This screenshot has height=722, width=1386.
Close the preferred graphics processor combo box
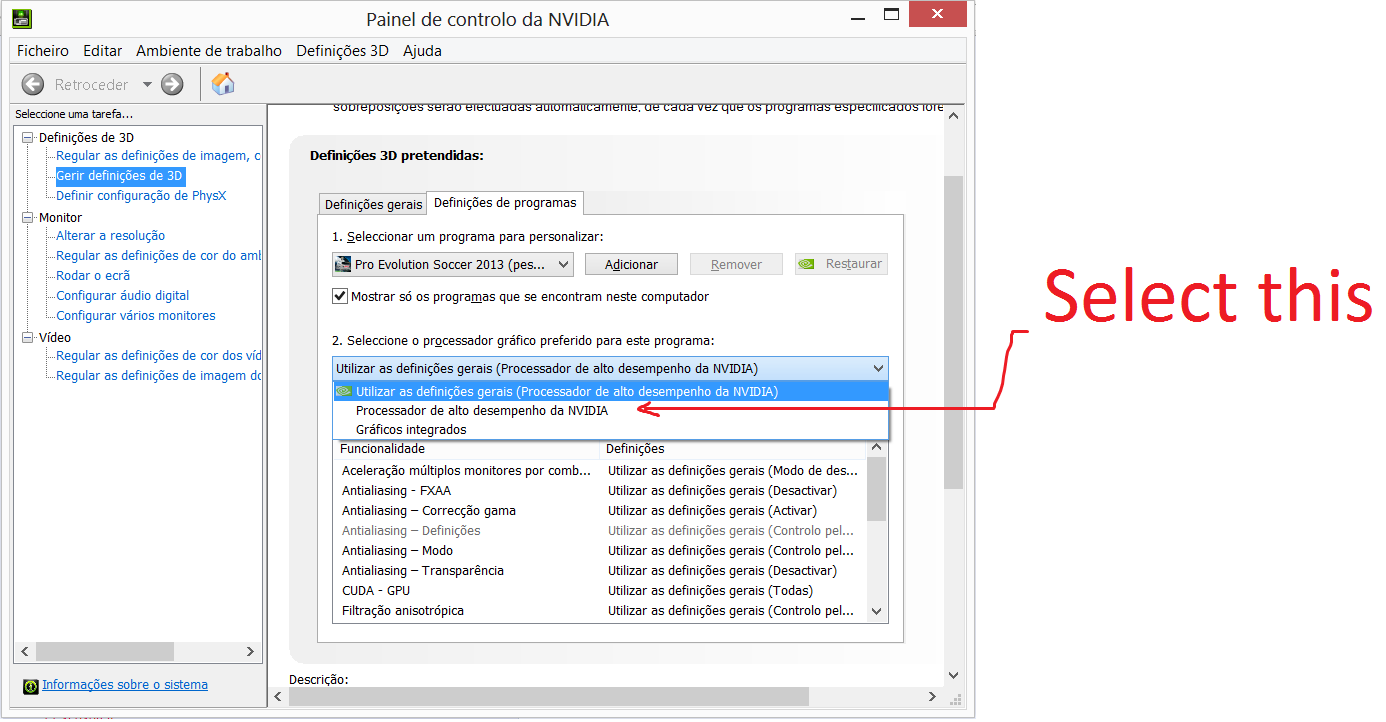(x=610, y=368)
